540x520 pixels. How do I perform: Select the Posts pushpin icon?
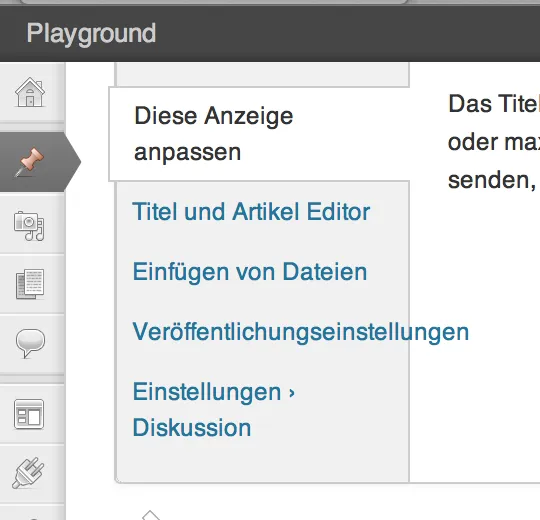click(x=29, y=162)
